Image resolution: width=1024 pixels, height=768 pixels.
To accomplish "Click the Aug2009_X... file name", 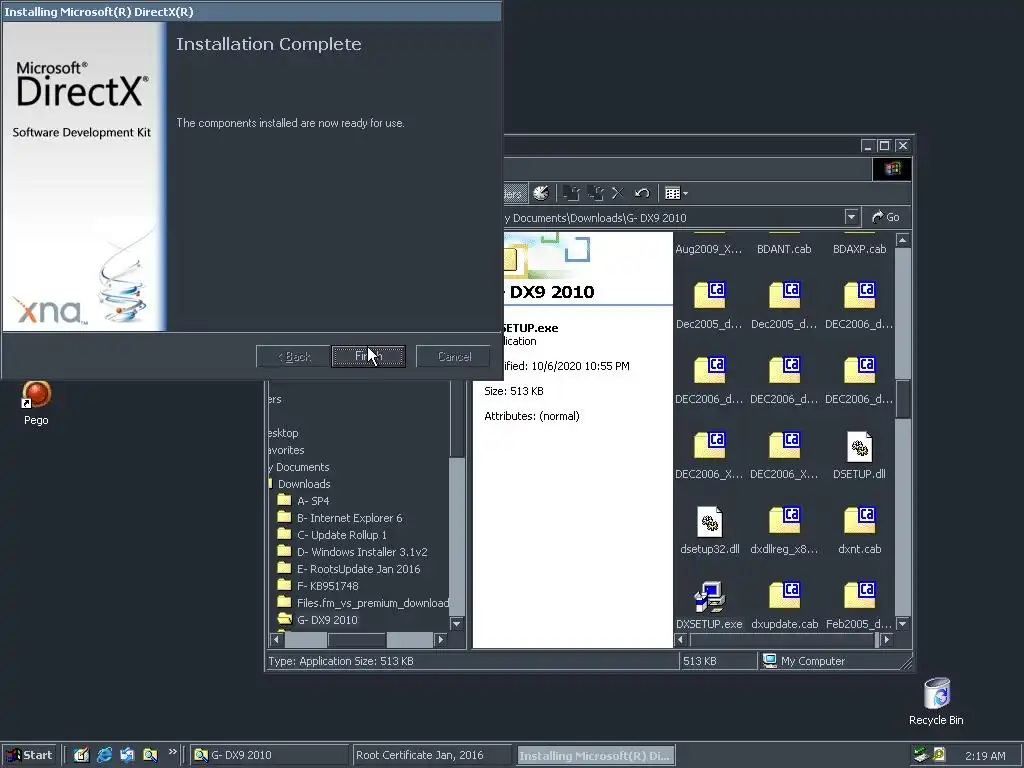I will [x=709, y=249].
